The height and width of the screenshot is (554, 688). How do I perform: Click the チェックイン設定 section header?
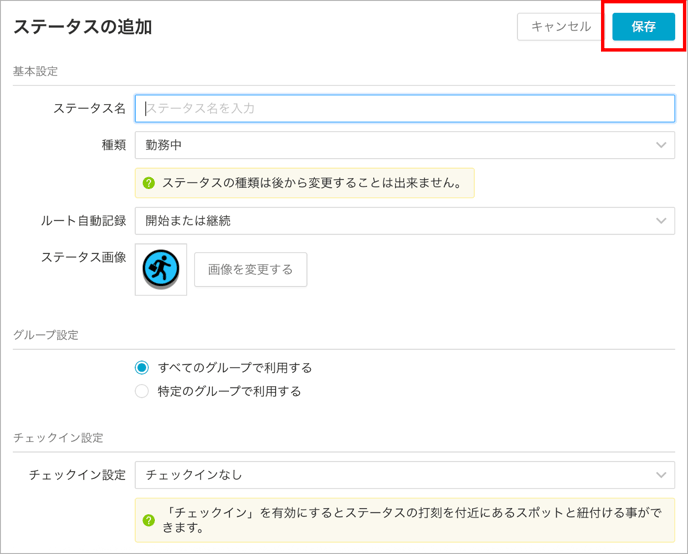58,438
